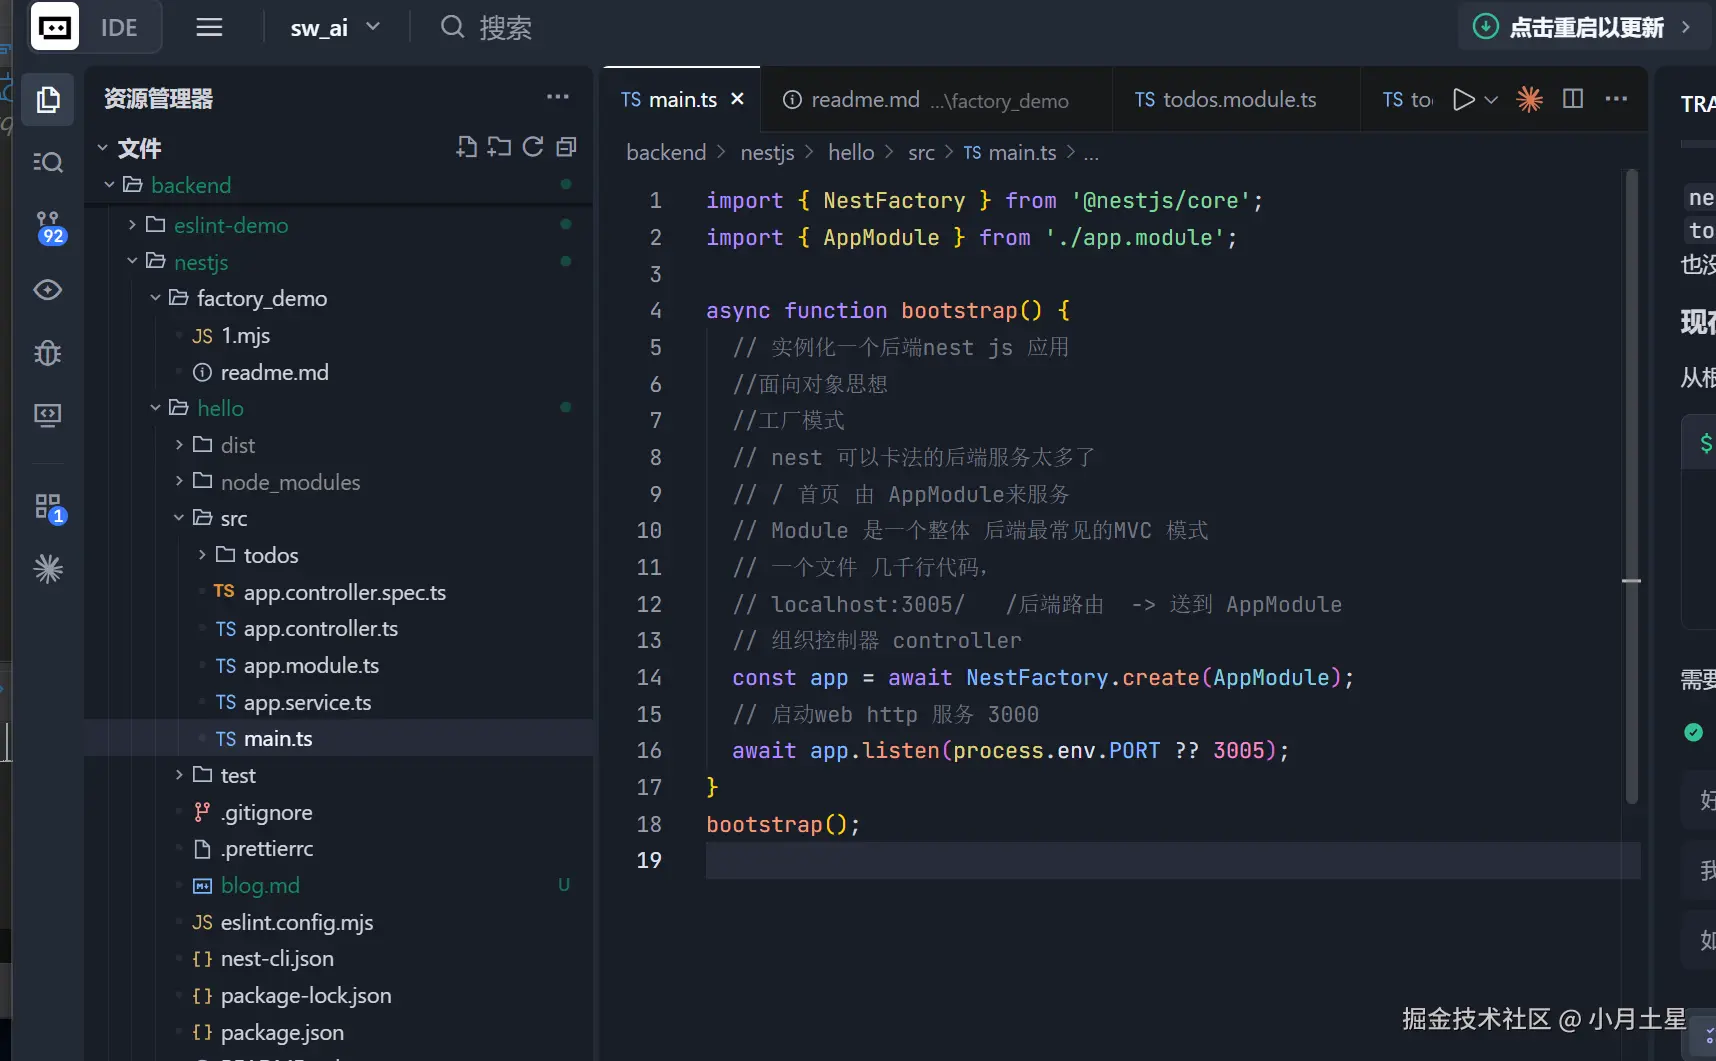Collapse the factory_demo folder
The height and width of the screenshot is (1061, 1716).
coord(156,298)
